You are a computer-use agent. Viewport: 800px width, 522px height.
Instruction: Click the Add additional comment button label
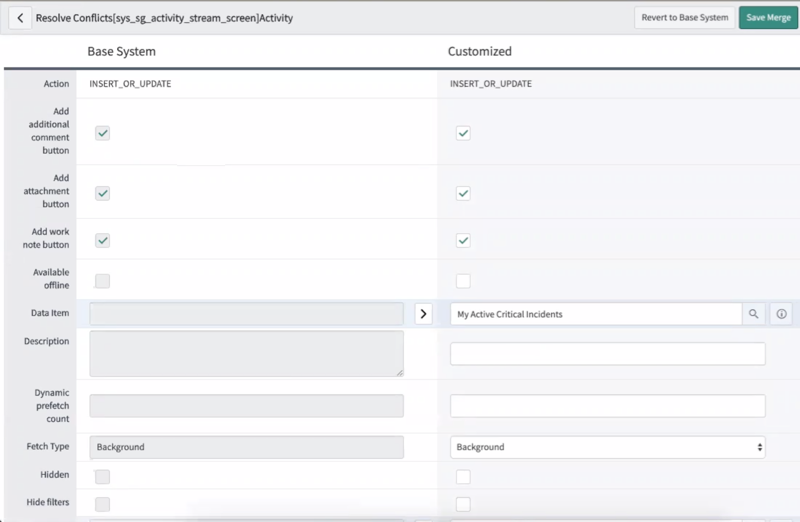point(49,131)
